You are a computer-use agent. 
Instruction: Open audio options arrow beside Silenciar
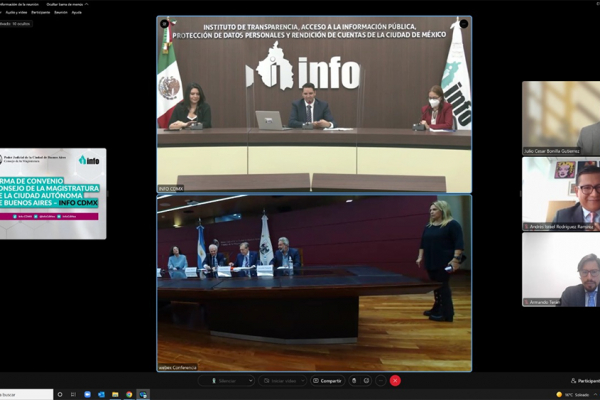(251, 381)
